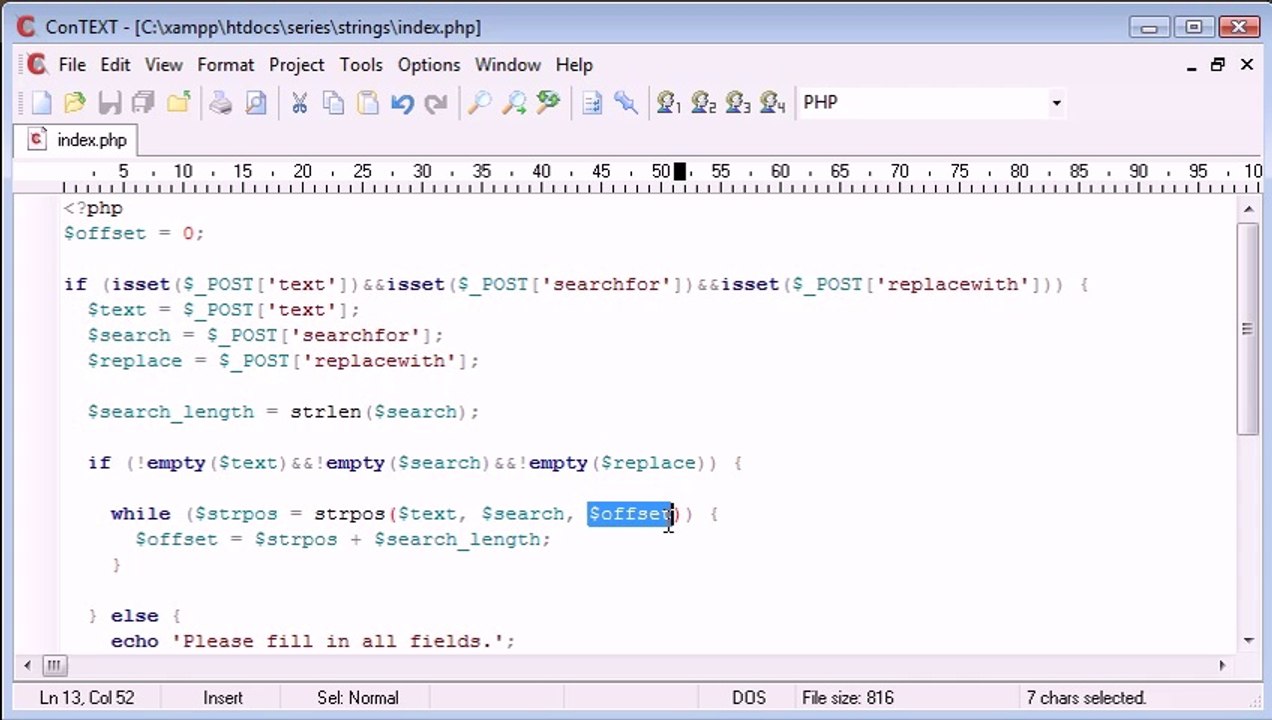Open the Tools menu
The height and width of the screenshot is (720, 1272).
[361, 64]
